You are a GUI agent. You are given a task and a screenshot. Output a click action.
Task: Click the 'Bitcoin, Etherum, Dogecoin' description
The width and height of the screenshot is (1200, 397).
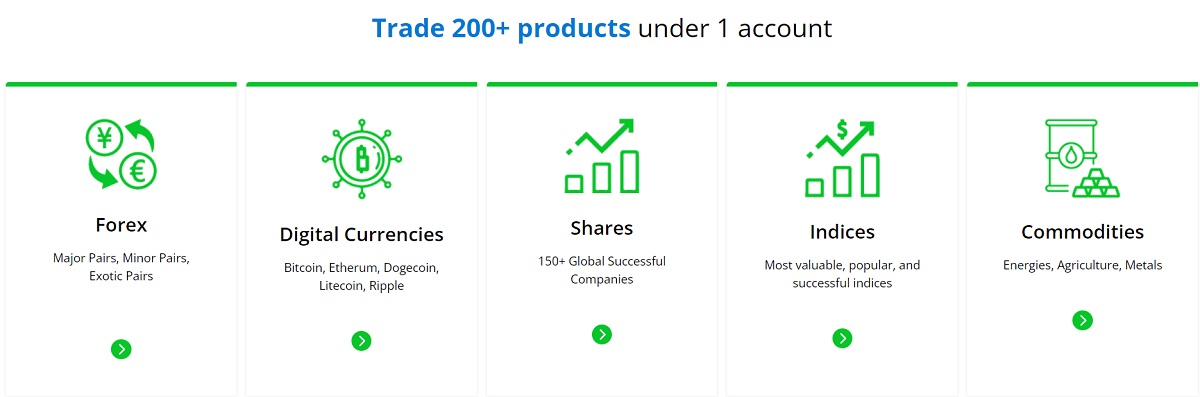point(362,268)
